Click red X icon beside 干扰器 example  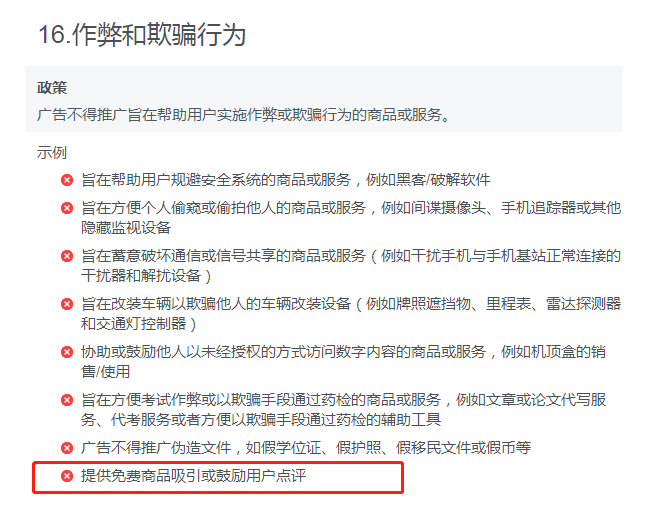click(x=67, y=256)
